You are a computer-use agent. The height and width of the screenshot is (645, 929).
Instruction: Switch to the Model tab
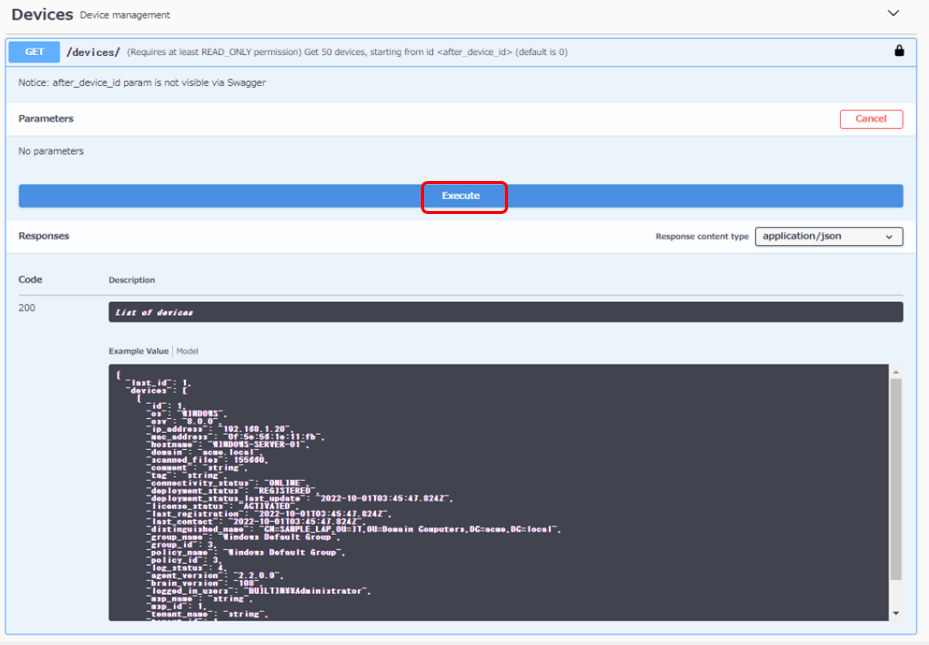click(187, 351)
